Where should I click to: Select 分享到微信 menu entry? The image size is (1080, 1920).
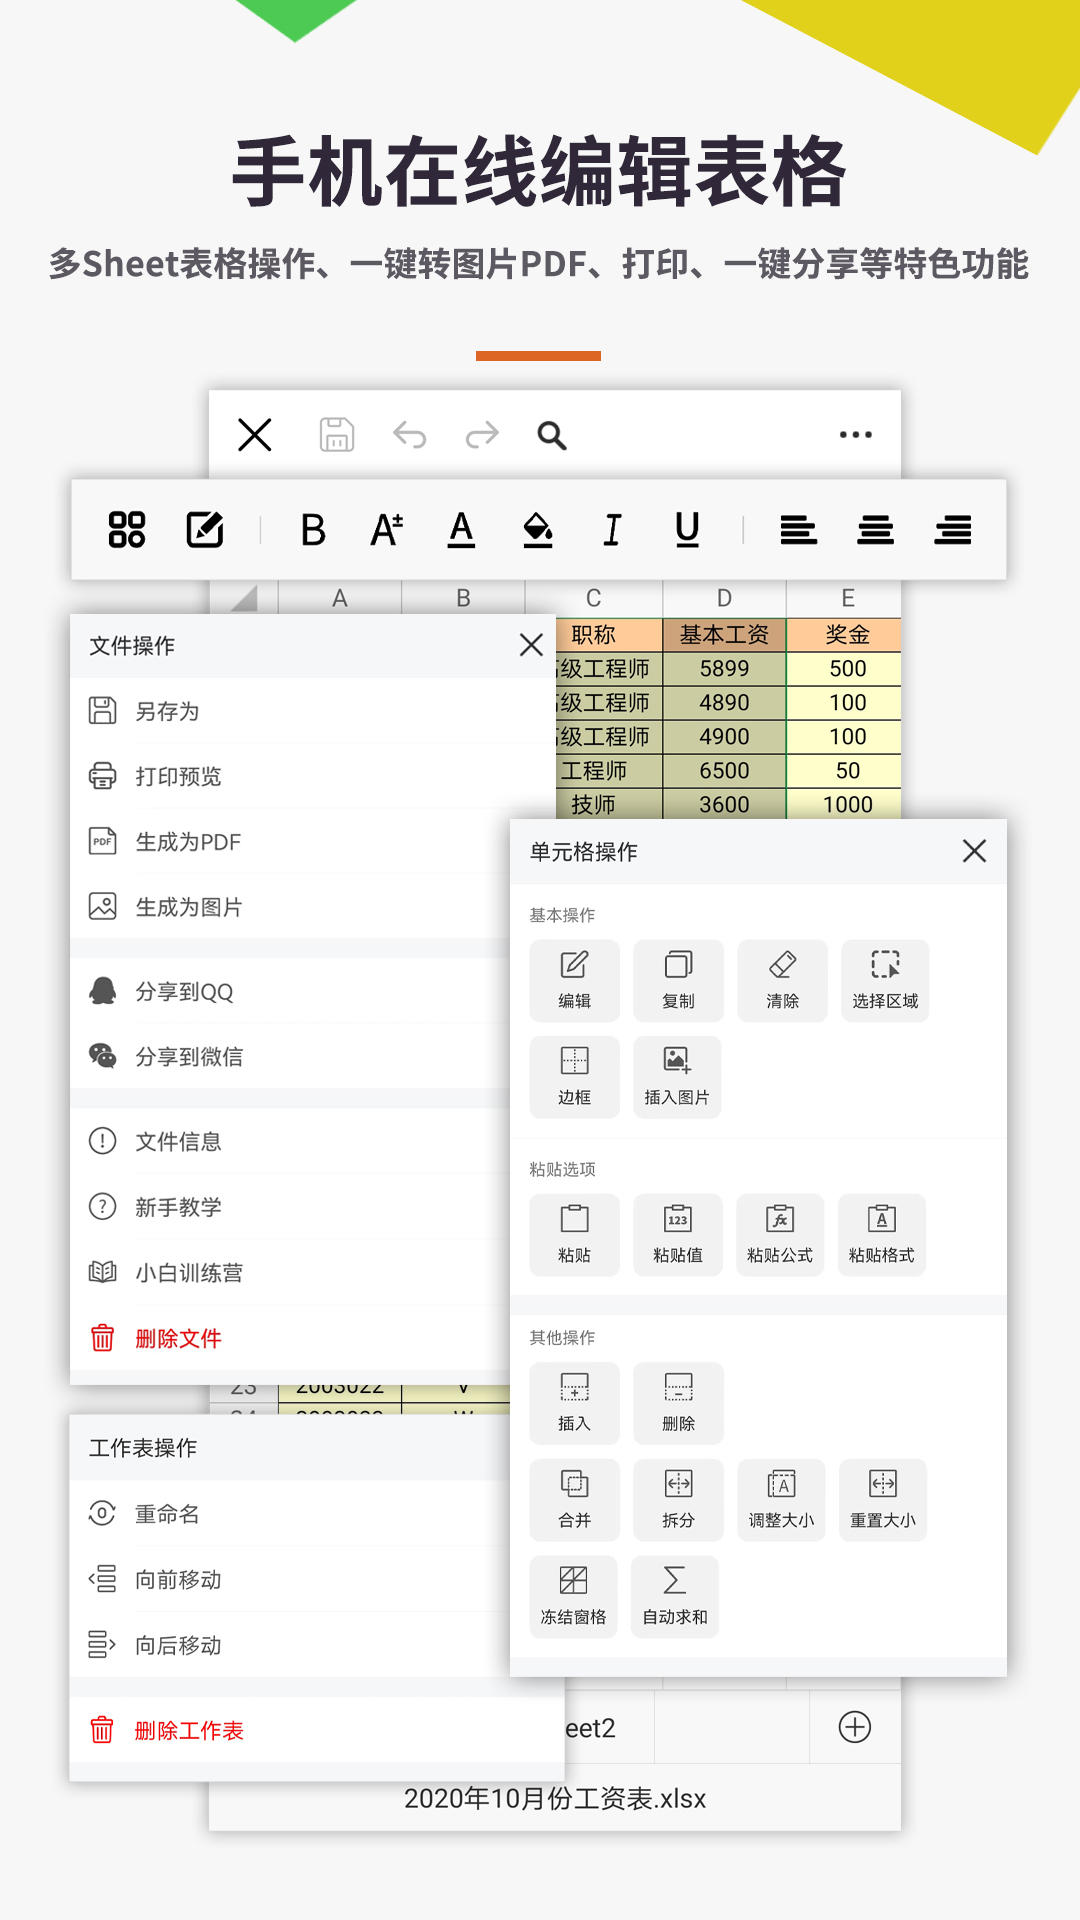(x=189, y=1057)
